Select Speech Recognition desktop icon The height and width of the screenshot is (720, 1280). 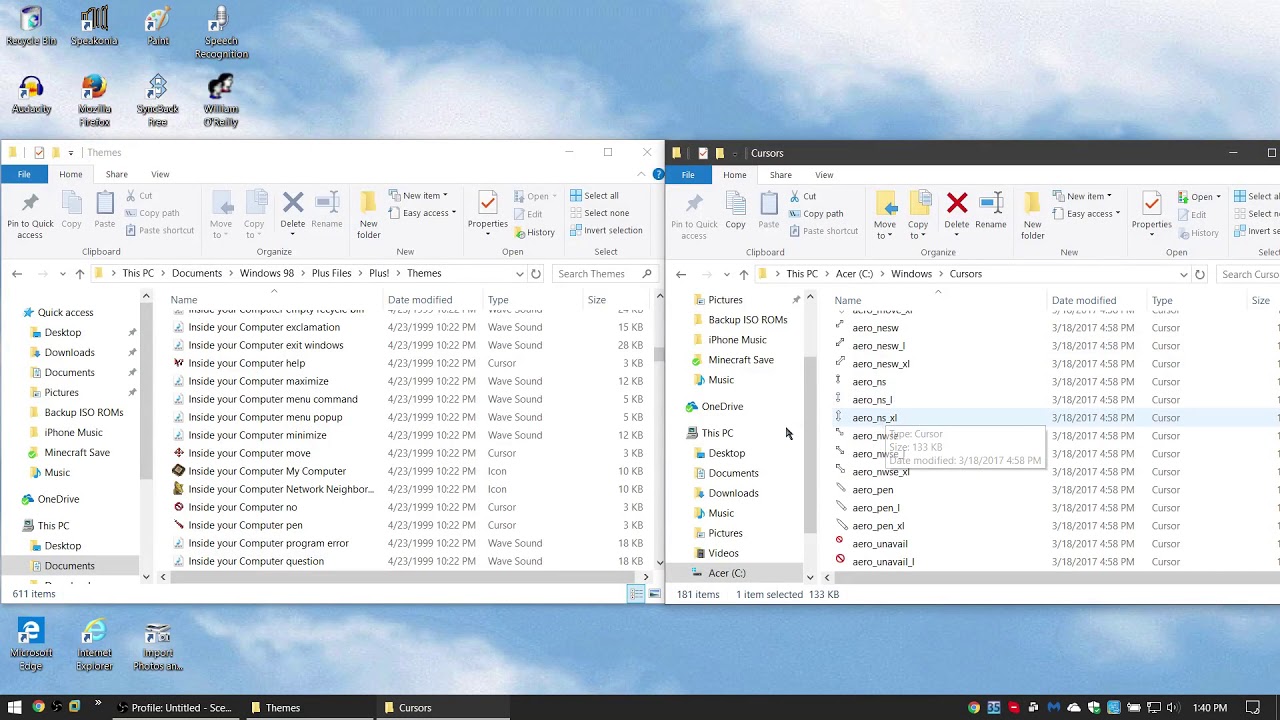(221, 33)
